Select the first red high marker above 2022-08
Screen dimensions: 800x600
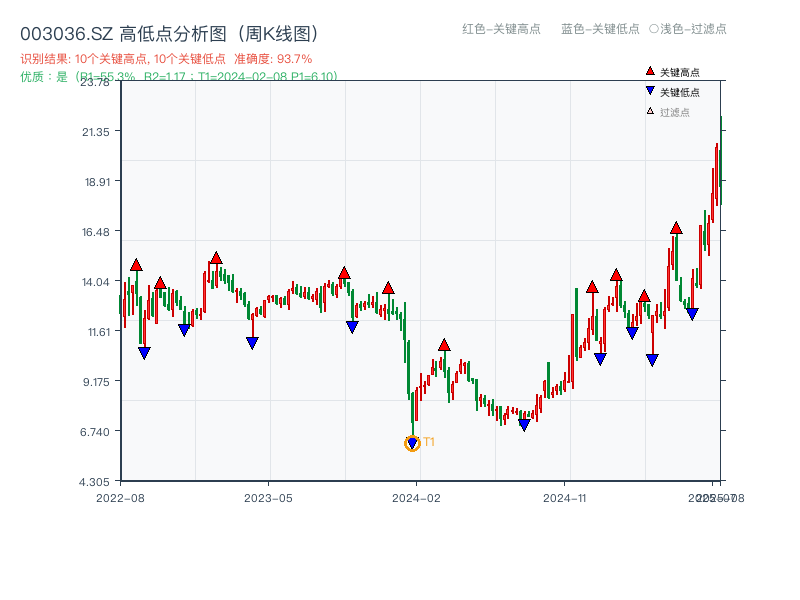pos(136,265)
